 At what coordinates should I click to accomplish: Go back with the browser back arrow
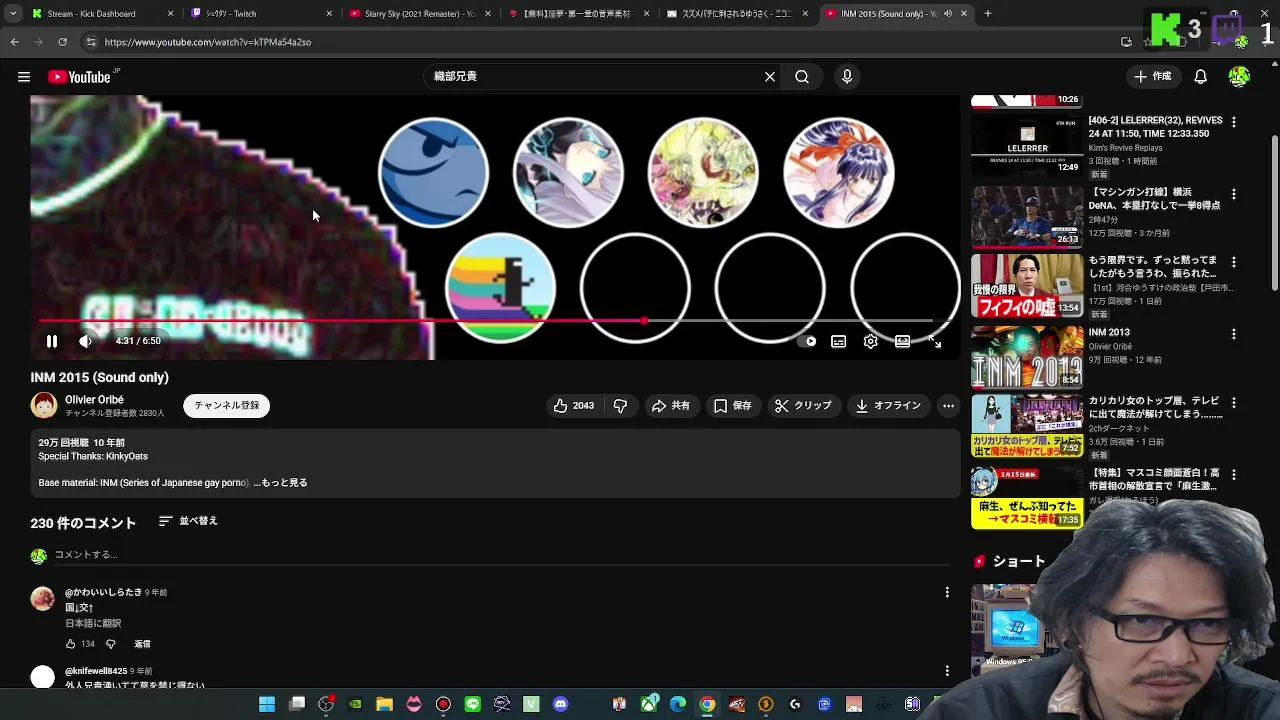click(14, 42)
